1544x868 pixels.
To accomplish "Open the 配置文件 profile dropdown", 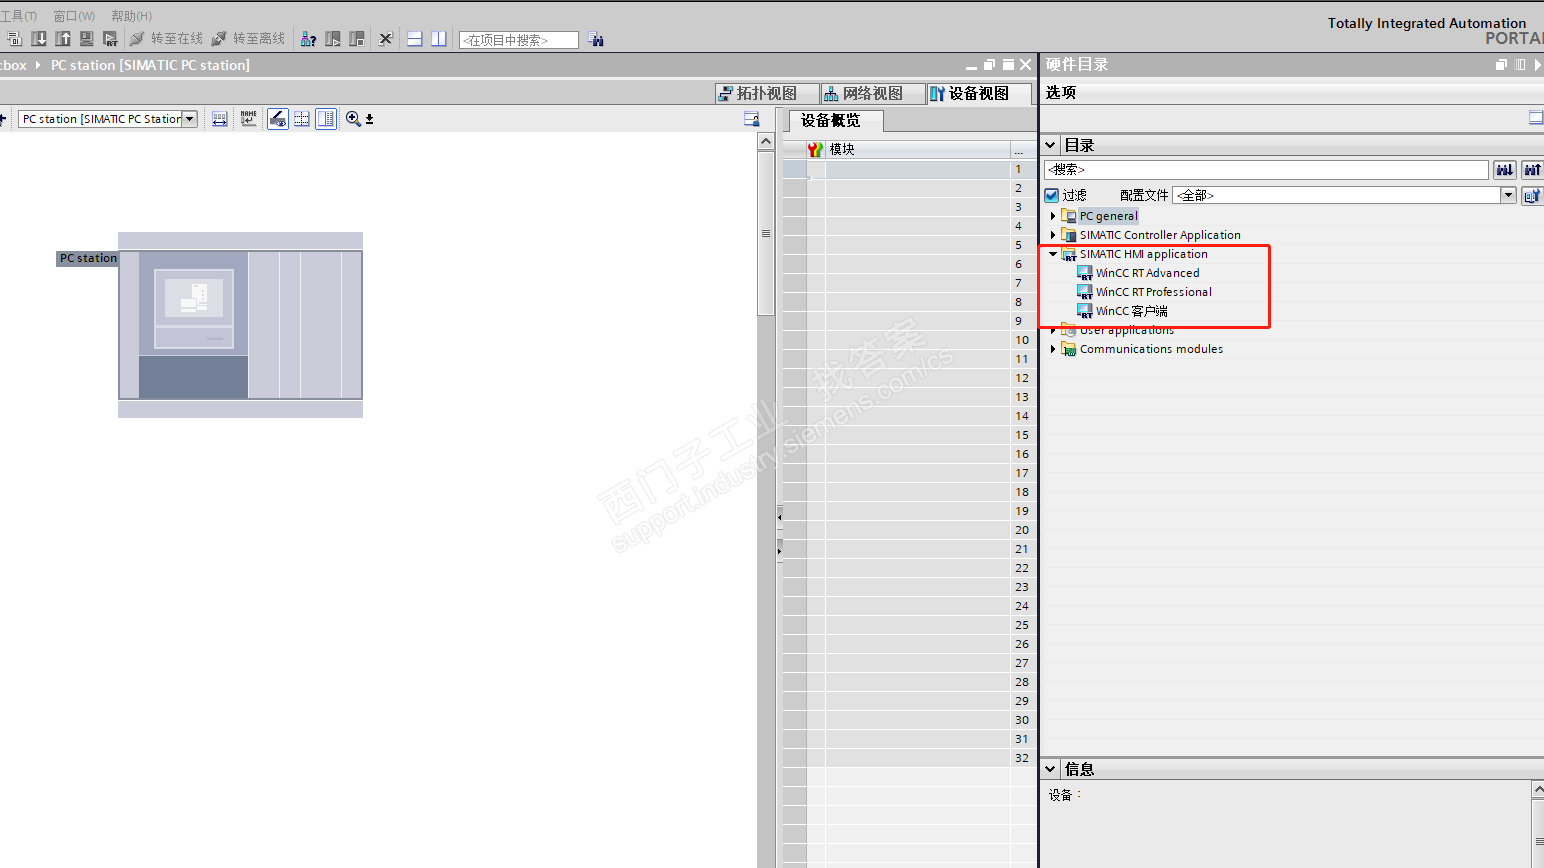I will click(1508, 195).
